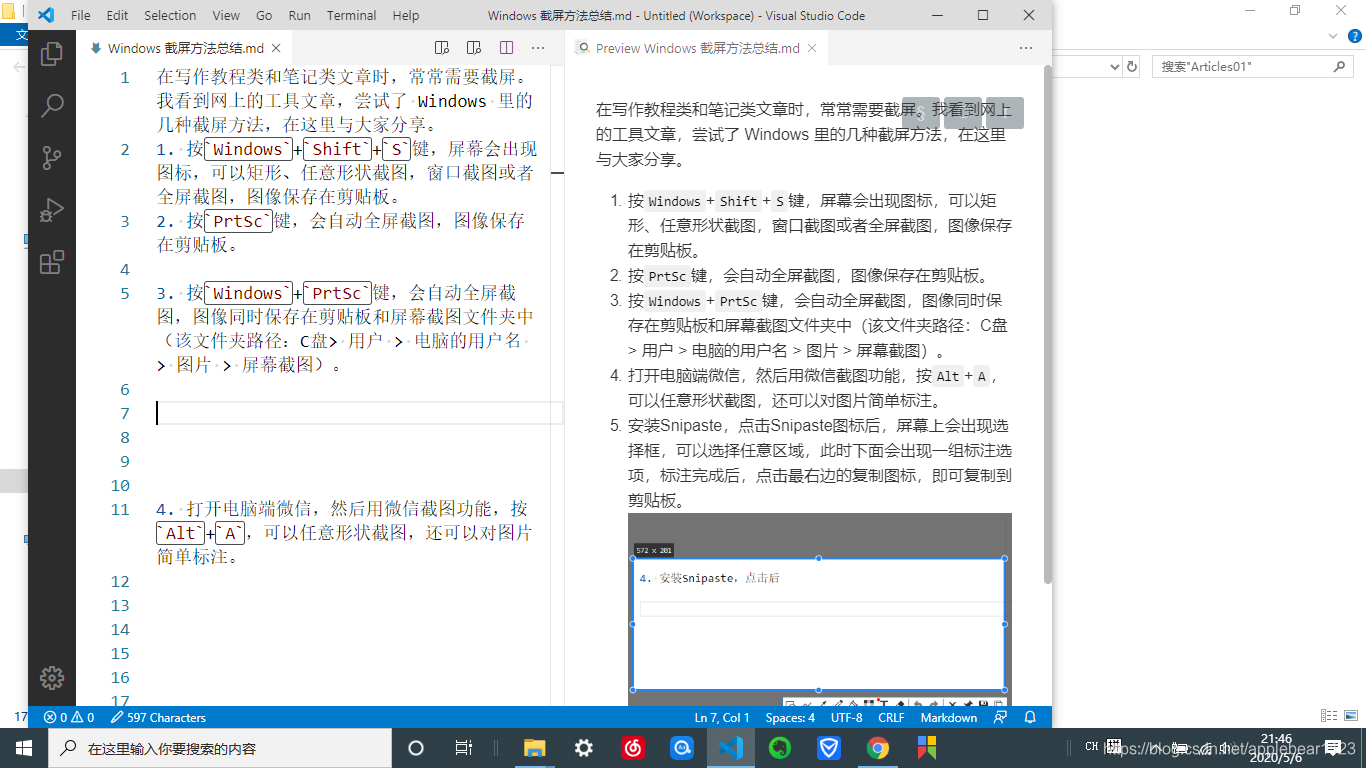Screen dimensions: 1366x768
Task: Open the Edit menu
Action: (x=117, y=15)
